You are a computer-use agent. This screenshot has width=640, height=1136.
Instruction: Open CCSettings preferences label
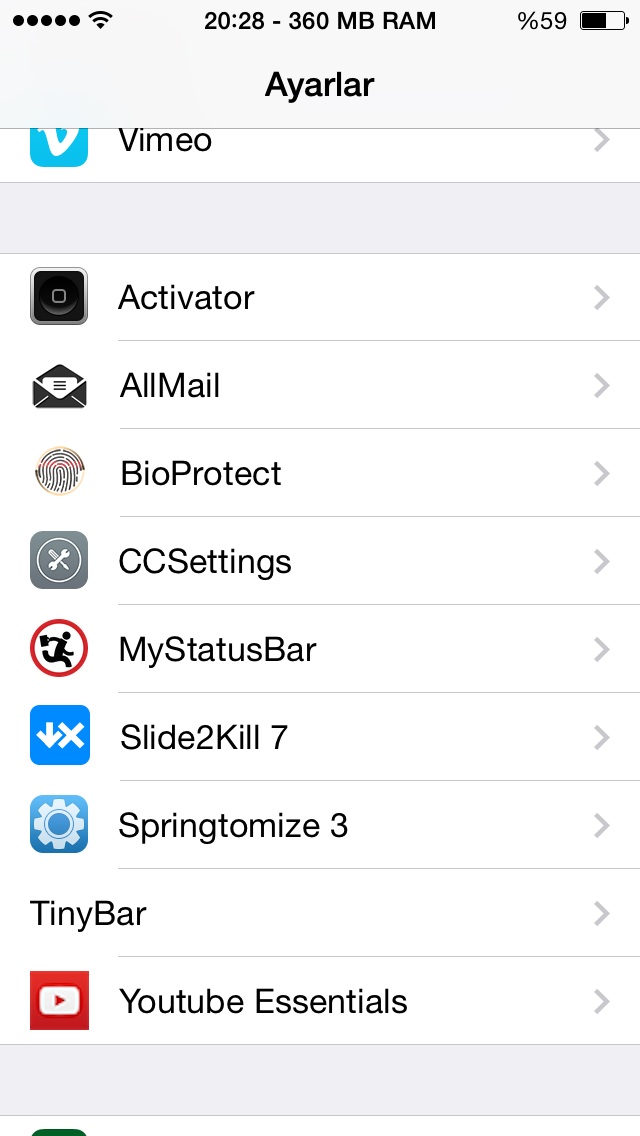point(205,562)
